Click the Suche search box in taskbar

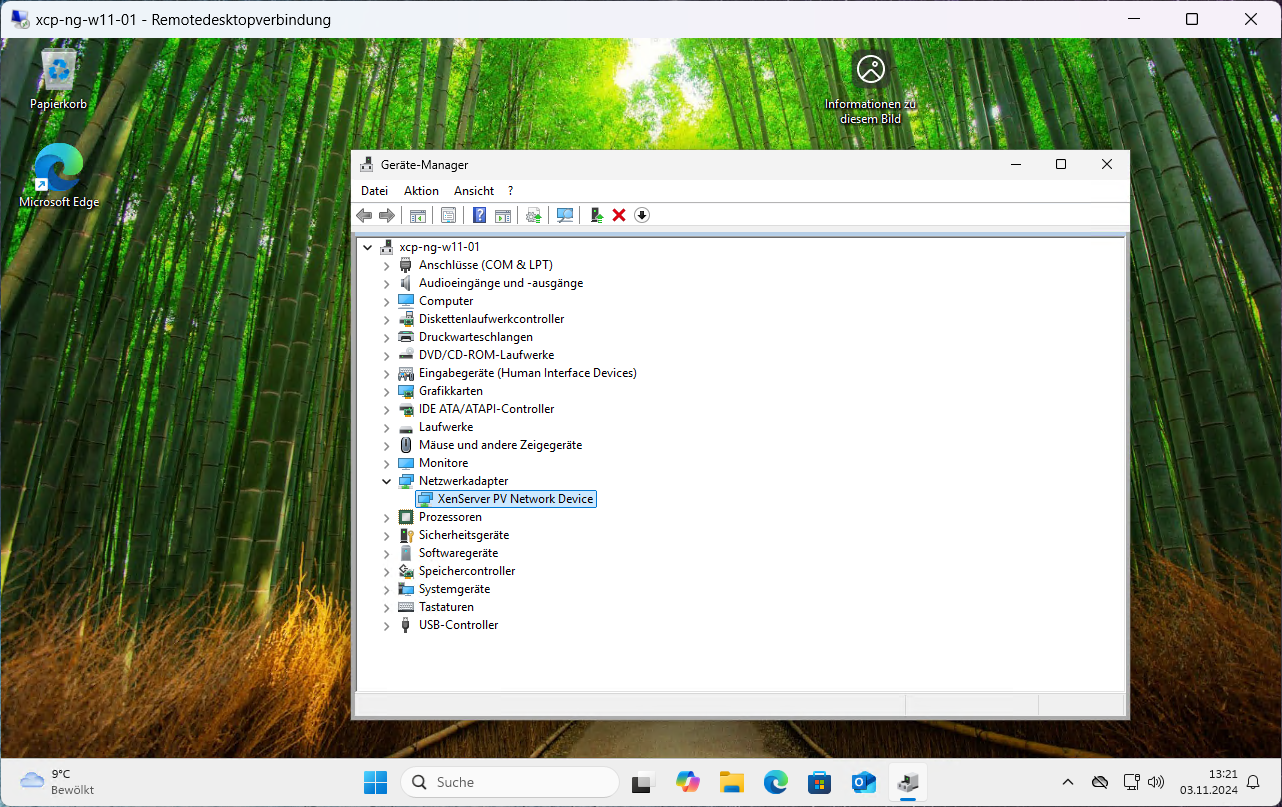pos(510,782)
